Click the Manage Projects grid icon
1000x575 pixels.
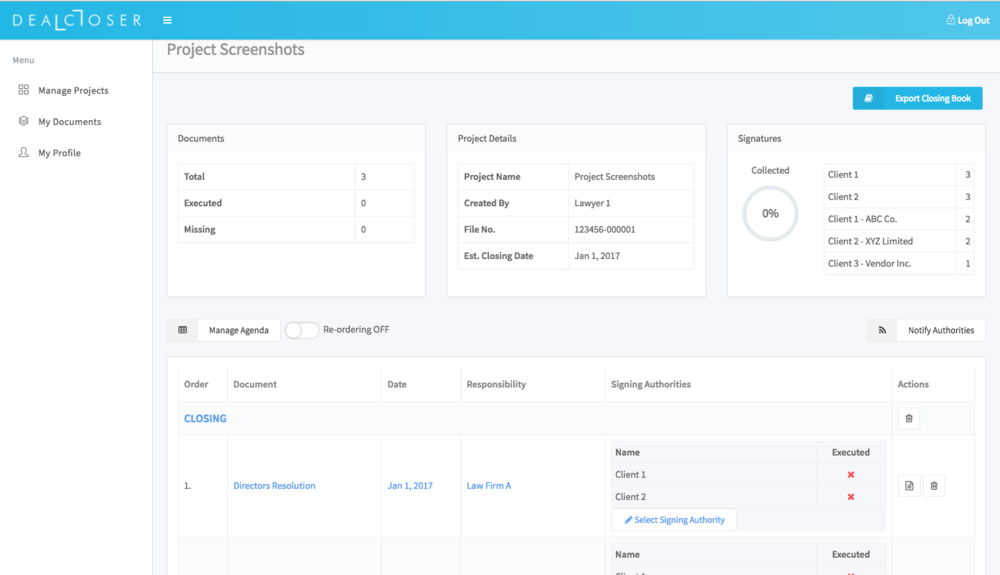pos(24,90)
